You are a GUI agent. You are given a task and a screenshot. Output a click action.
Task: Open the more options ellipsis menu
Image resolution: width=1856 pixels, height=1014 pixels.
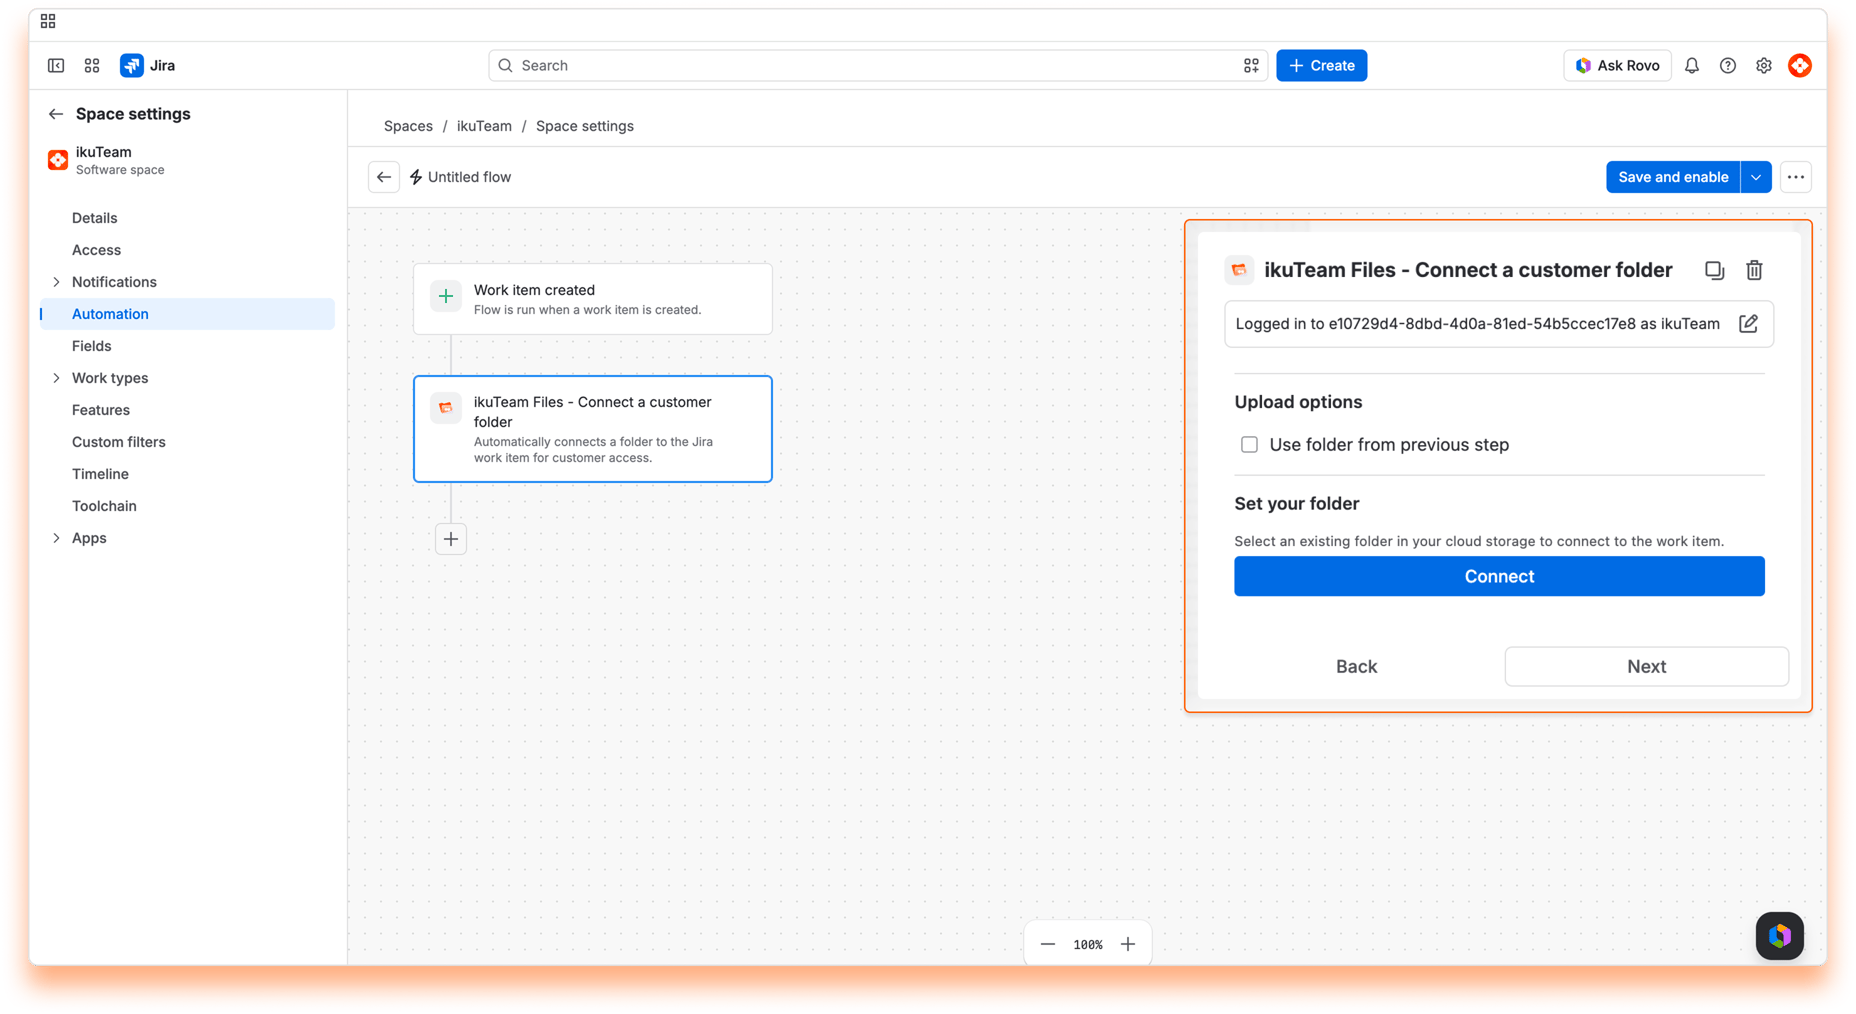click(x=1796, y=177)
